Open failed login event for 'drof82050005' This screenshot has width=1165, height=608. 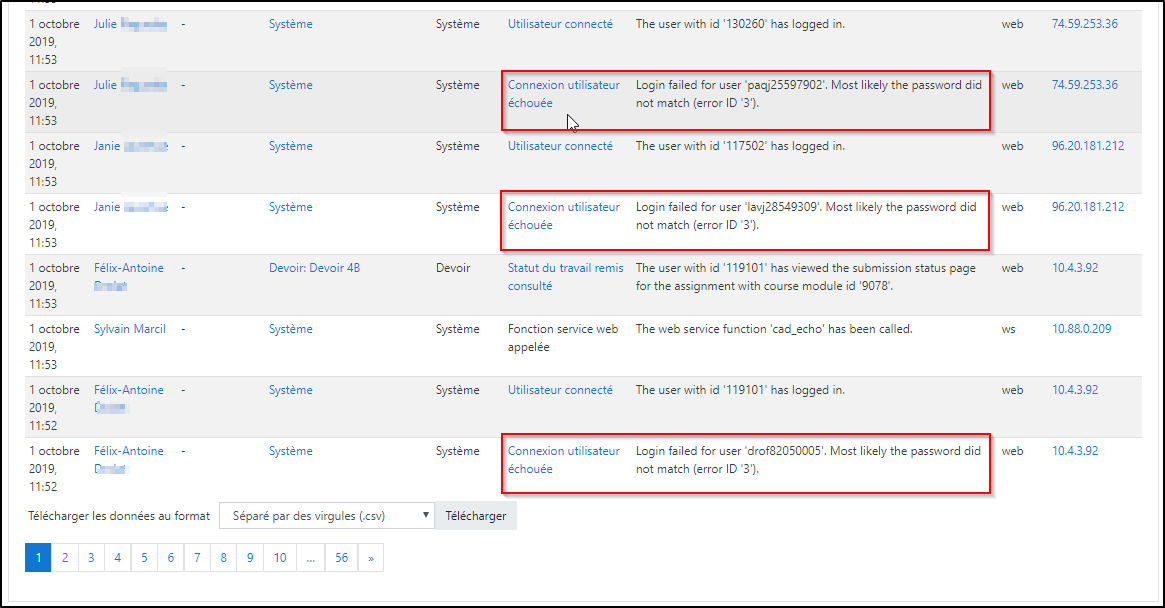[x=563, y=460]
